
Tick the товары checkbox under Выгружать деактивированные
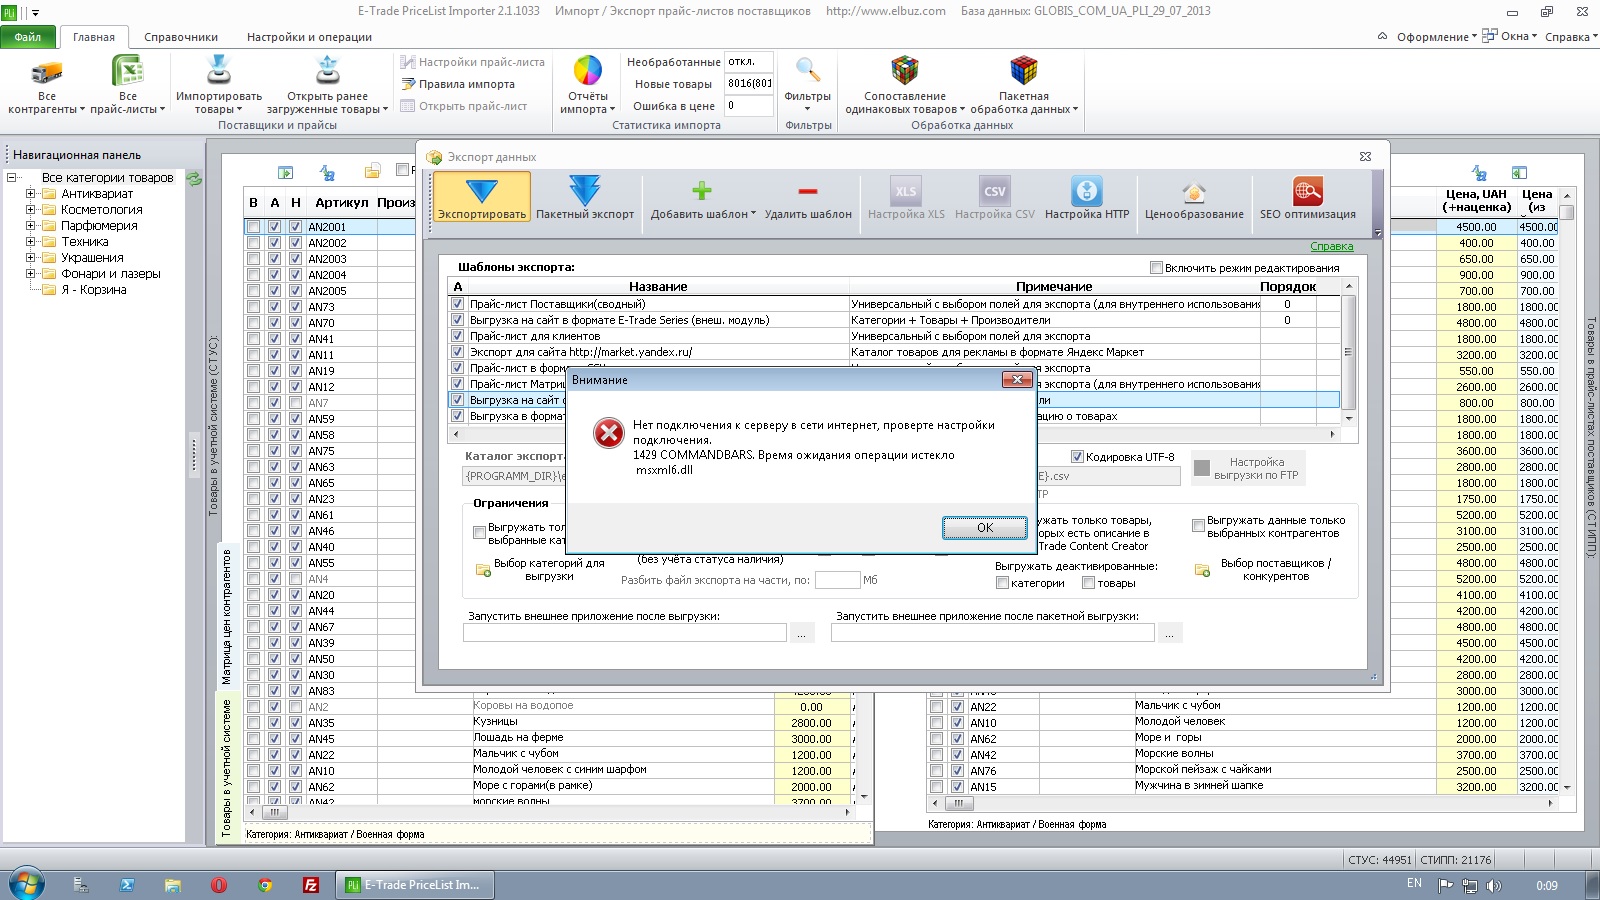1088,583
